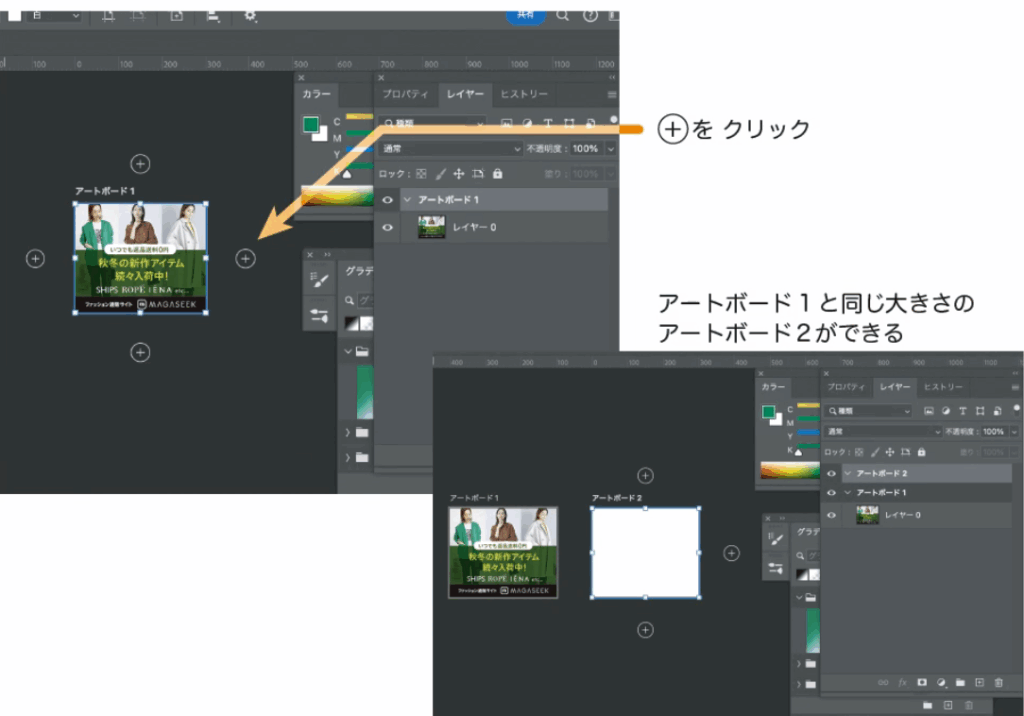
Task: Hide レイヤー 0 in the two-artboard Layers panel
Action: (x=831, y=515)
